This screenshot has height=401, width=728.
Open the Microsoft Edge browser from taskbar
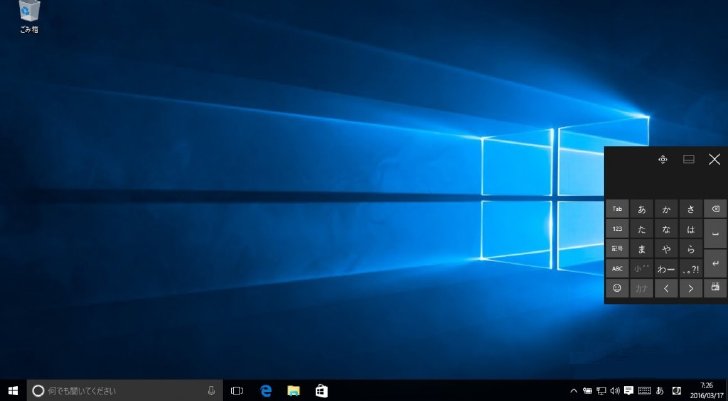click(x=266, y=391)
